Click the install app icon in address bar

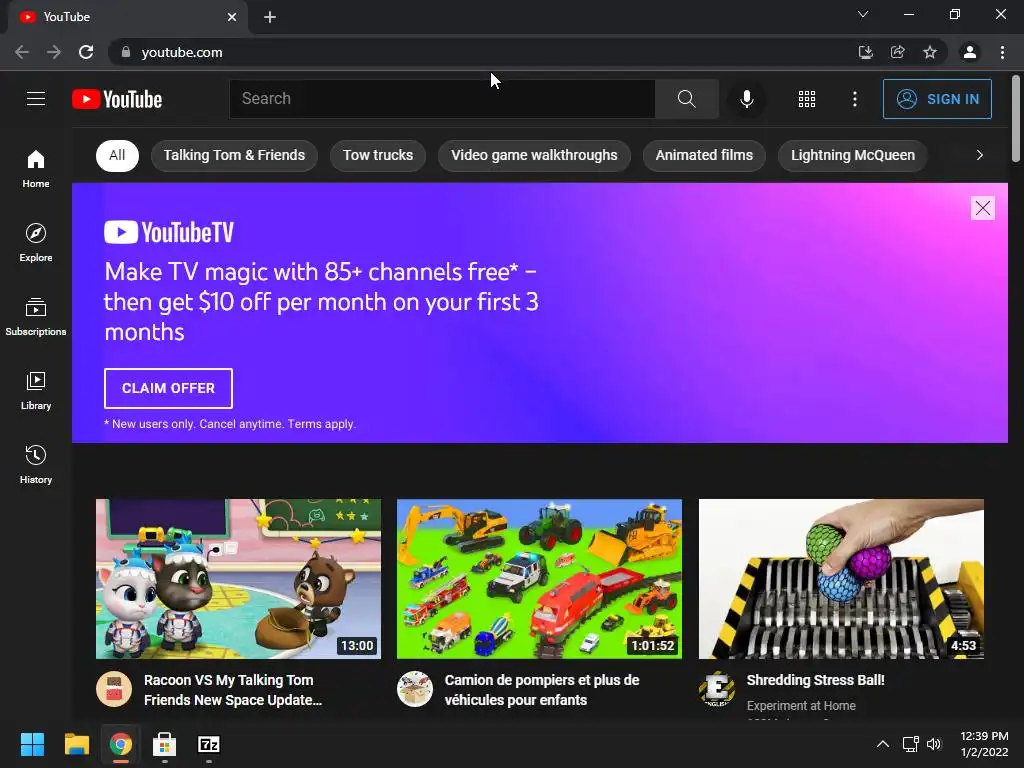865,52
